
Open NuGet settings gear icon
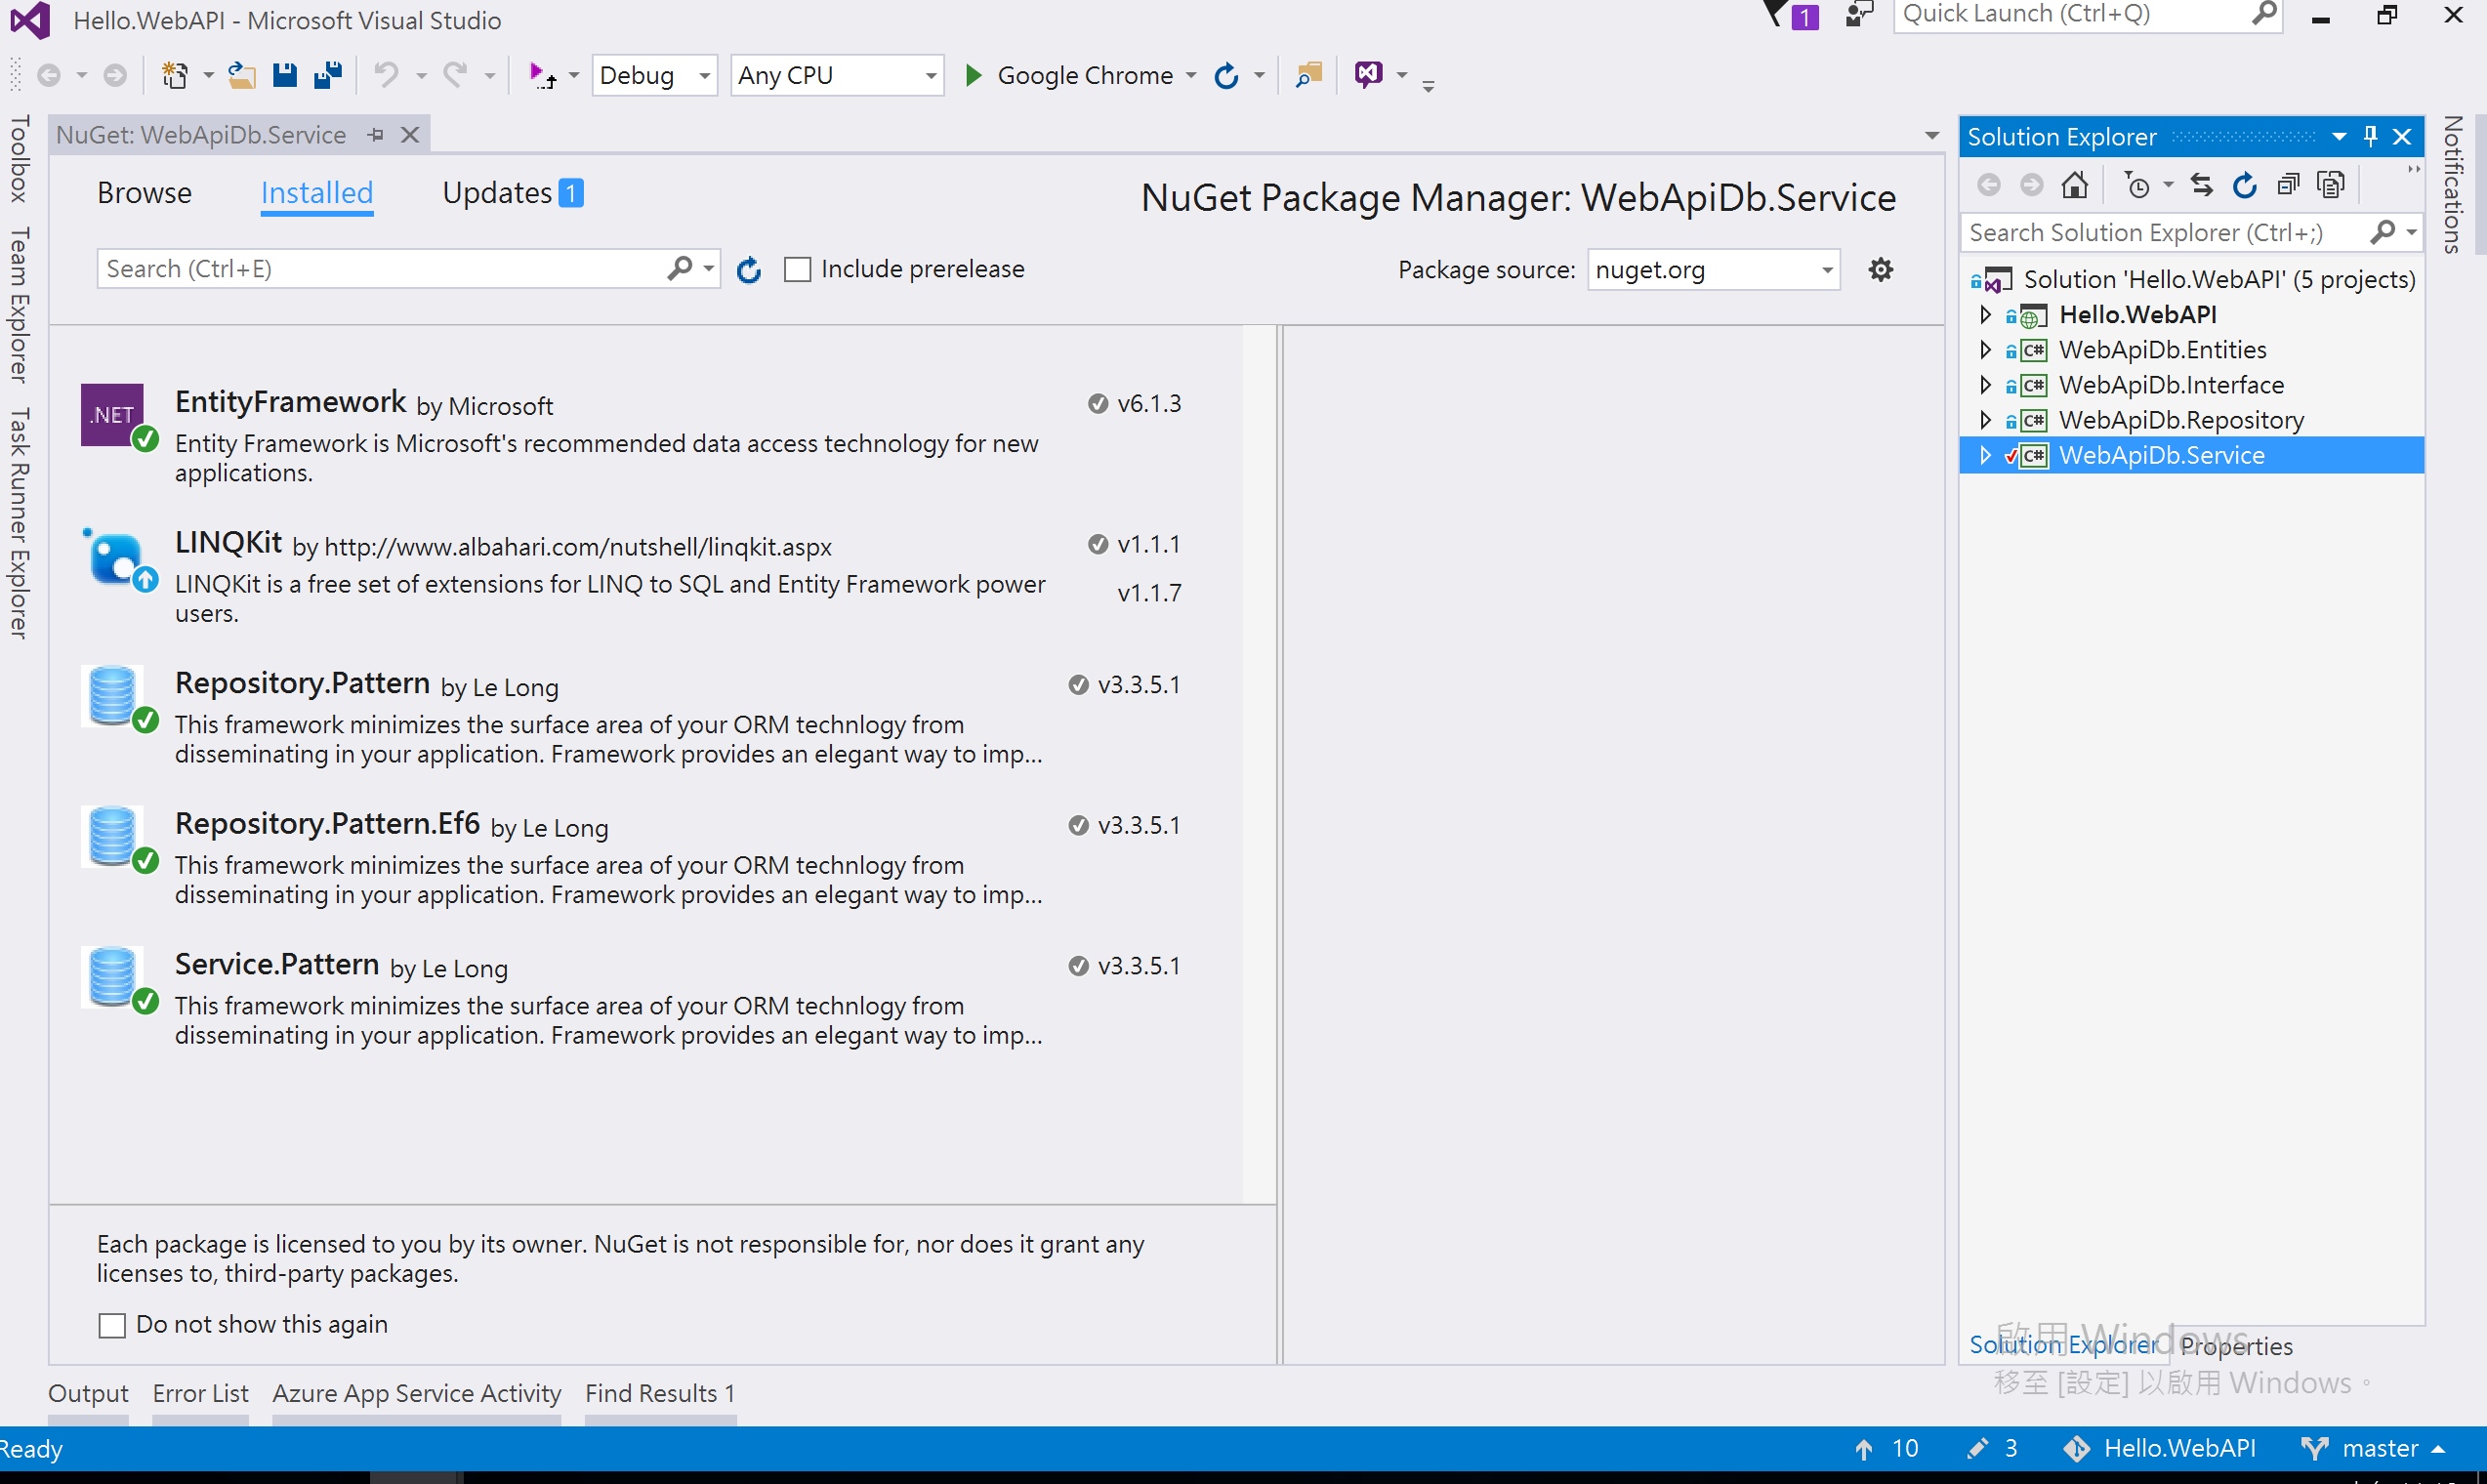pyautogui.click(x=1881, y=269)
